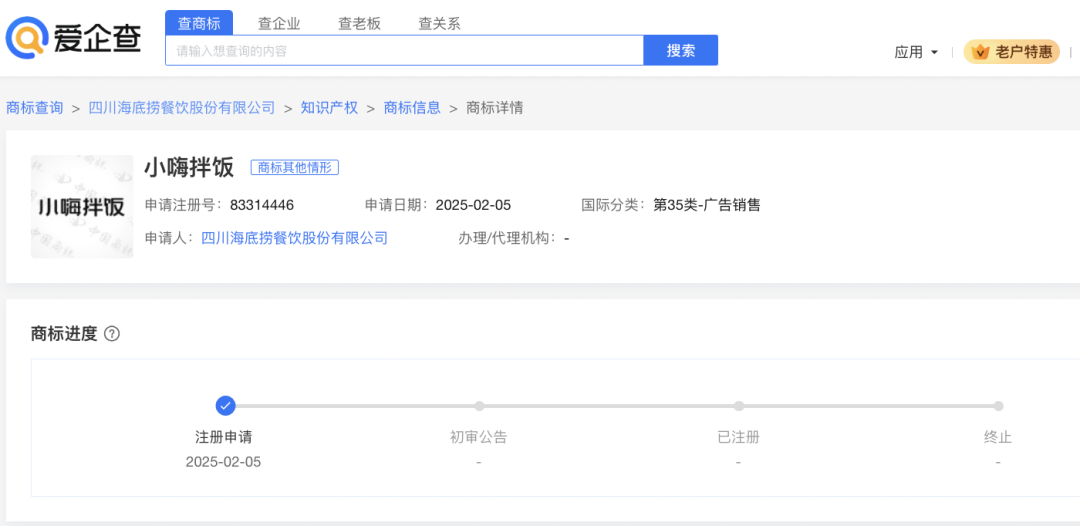This screenshot has height=526, width=1080.
Task: Open the 小嗨拌饭 trademark image thumbnail
Action: click(82, 207)
